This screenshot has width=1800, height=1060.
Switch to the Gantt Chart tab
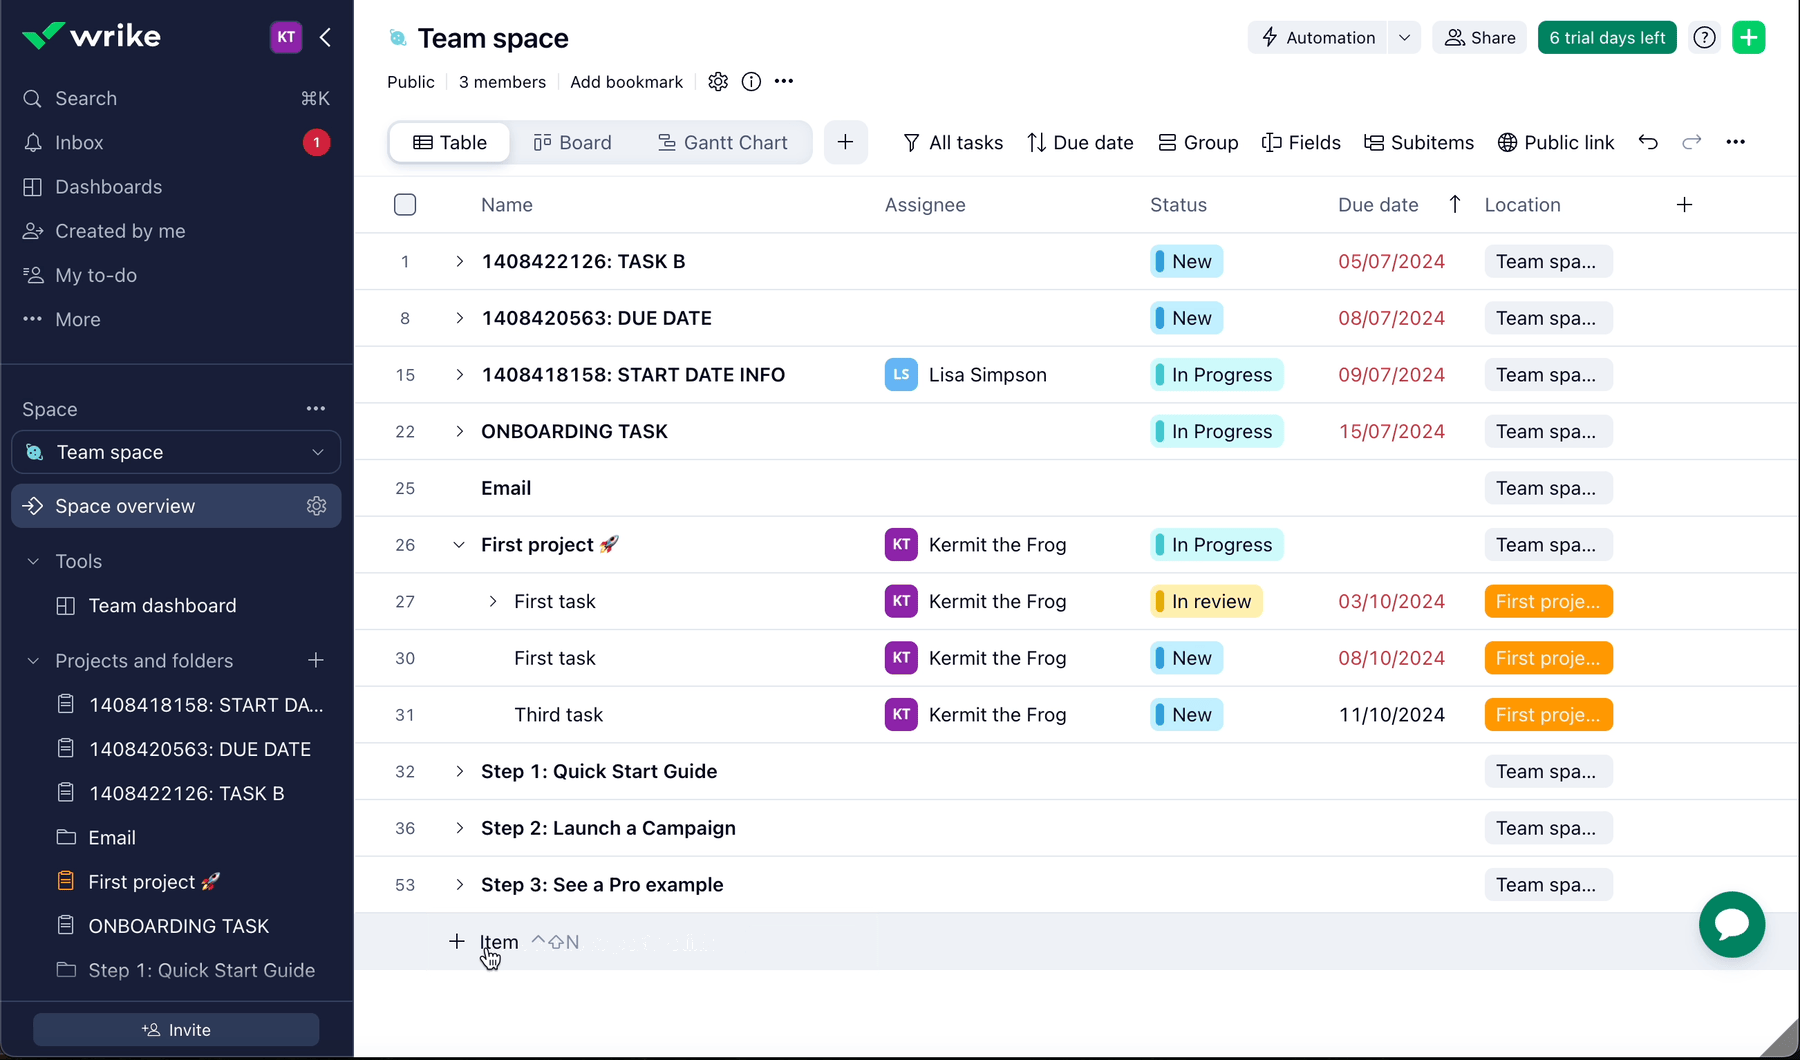(722, 143)
